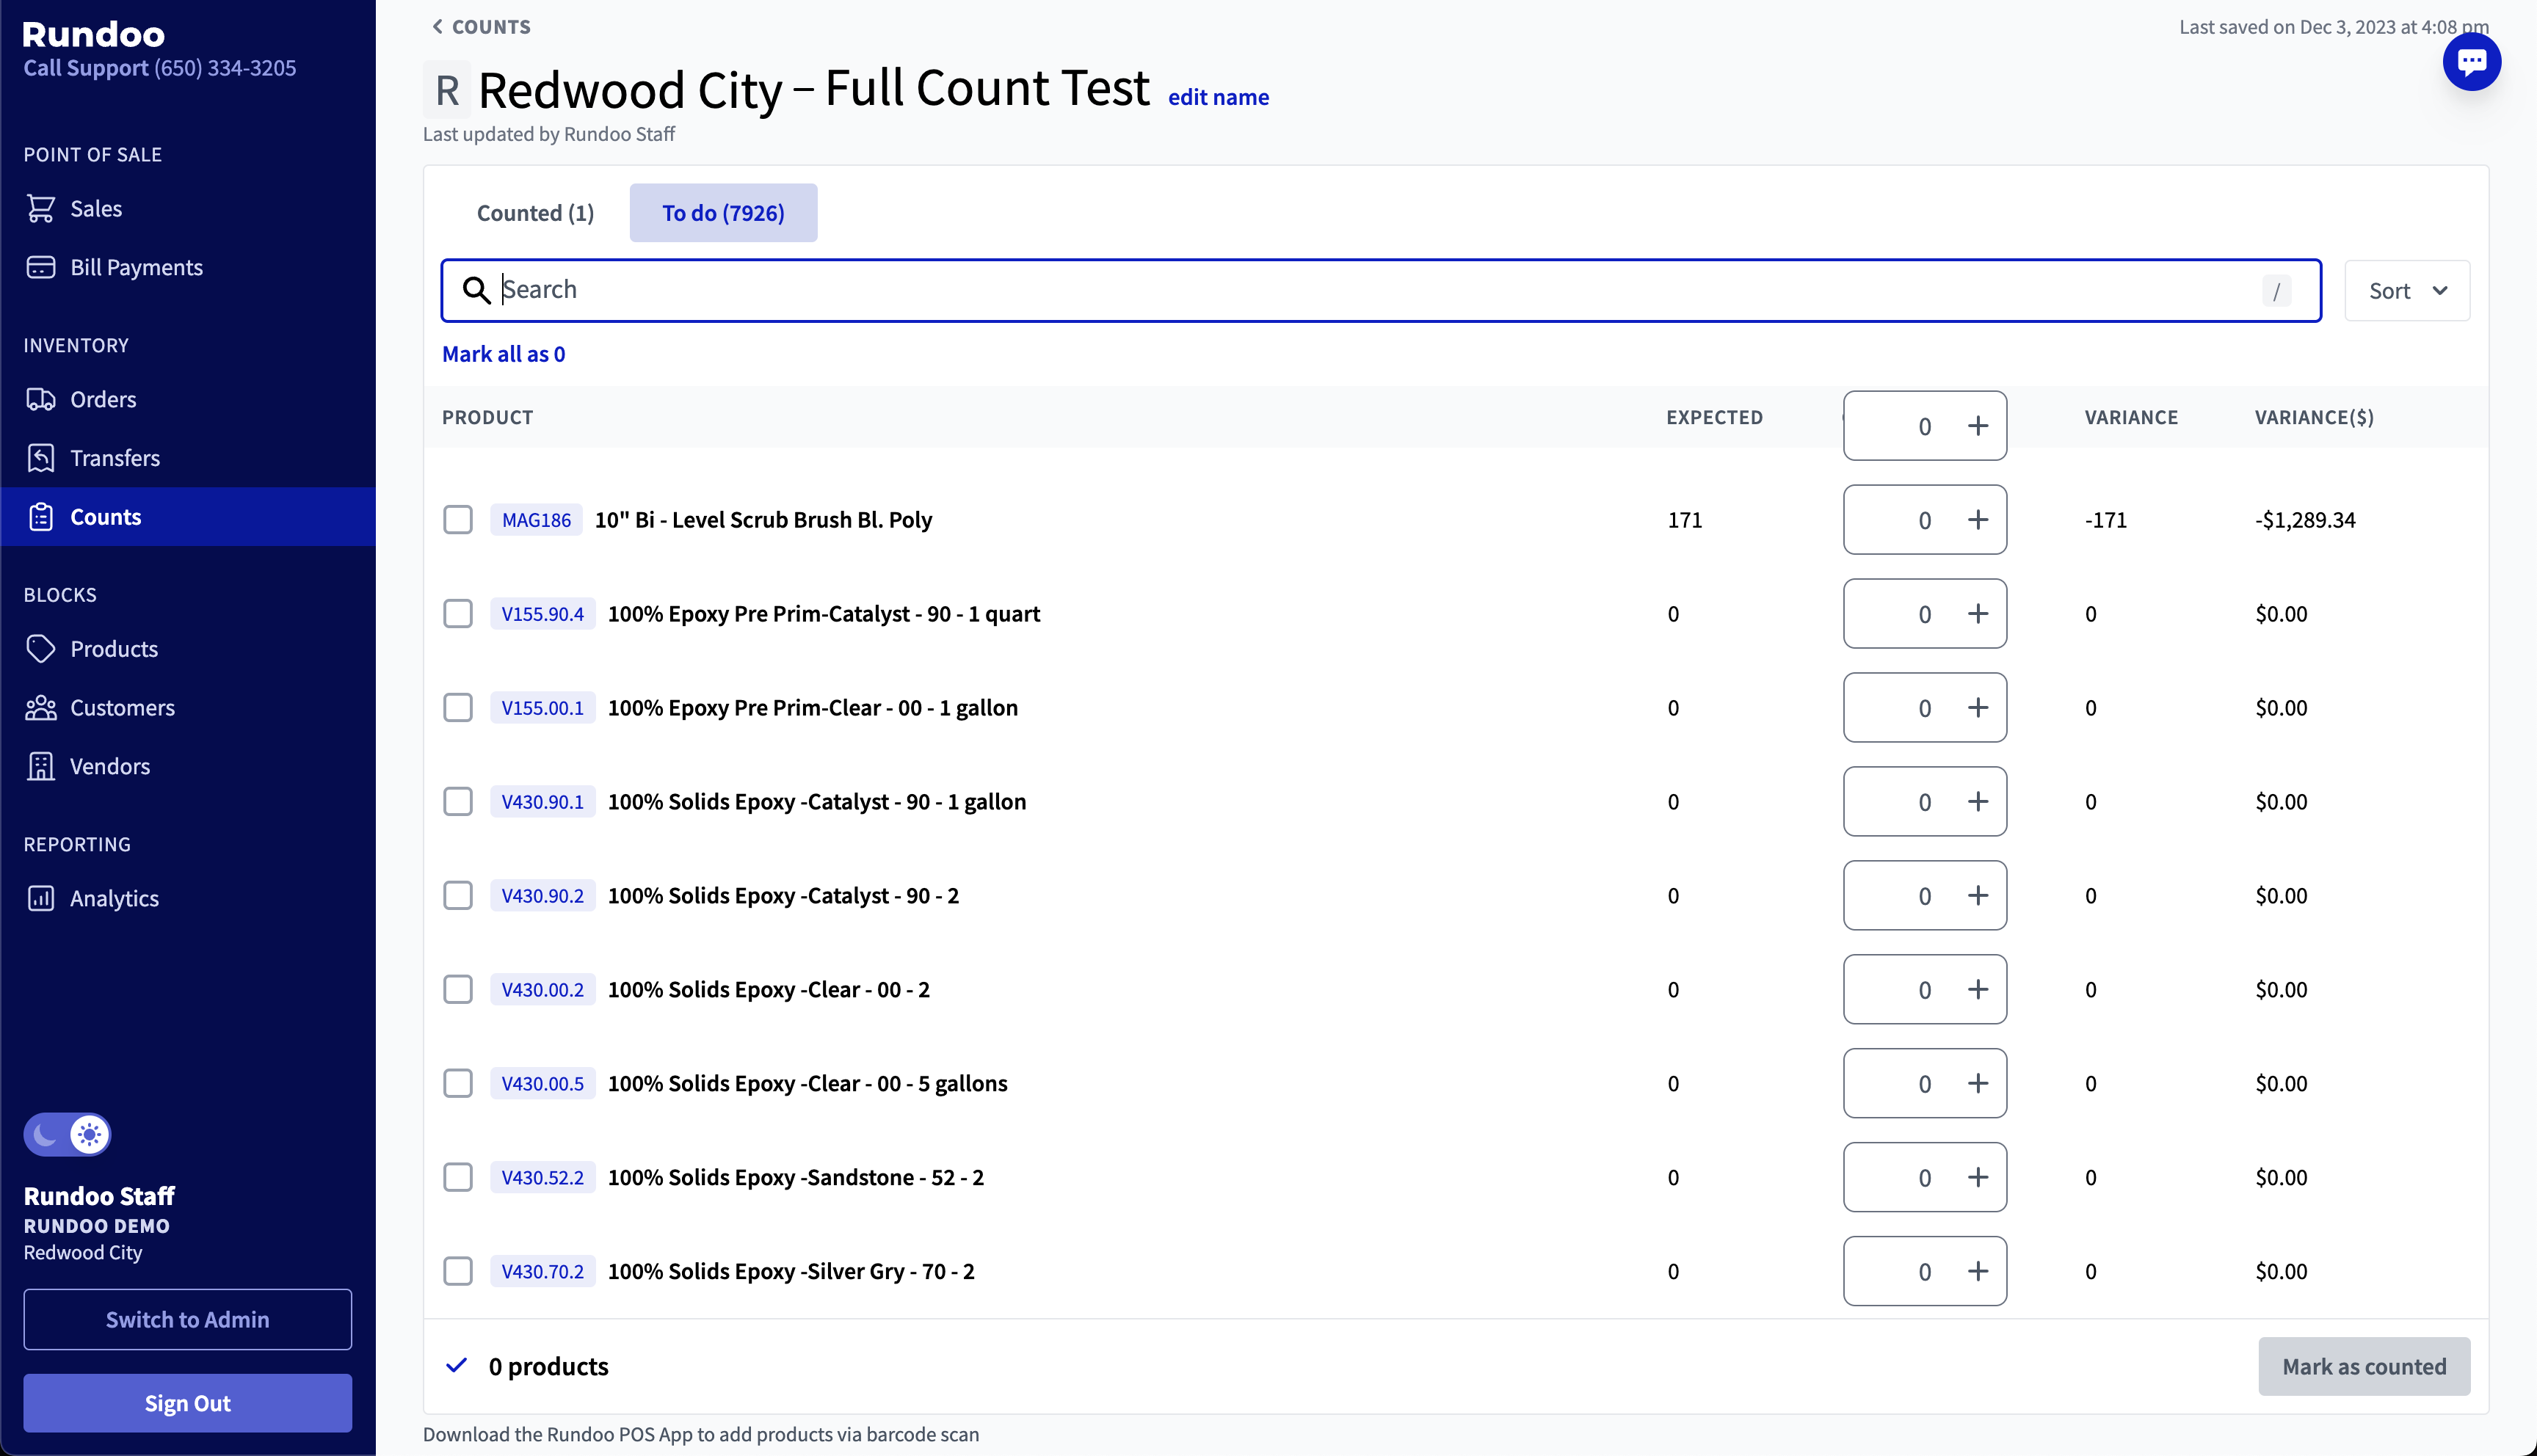Click the Orders truck icon

coord(41,399)
